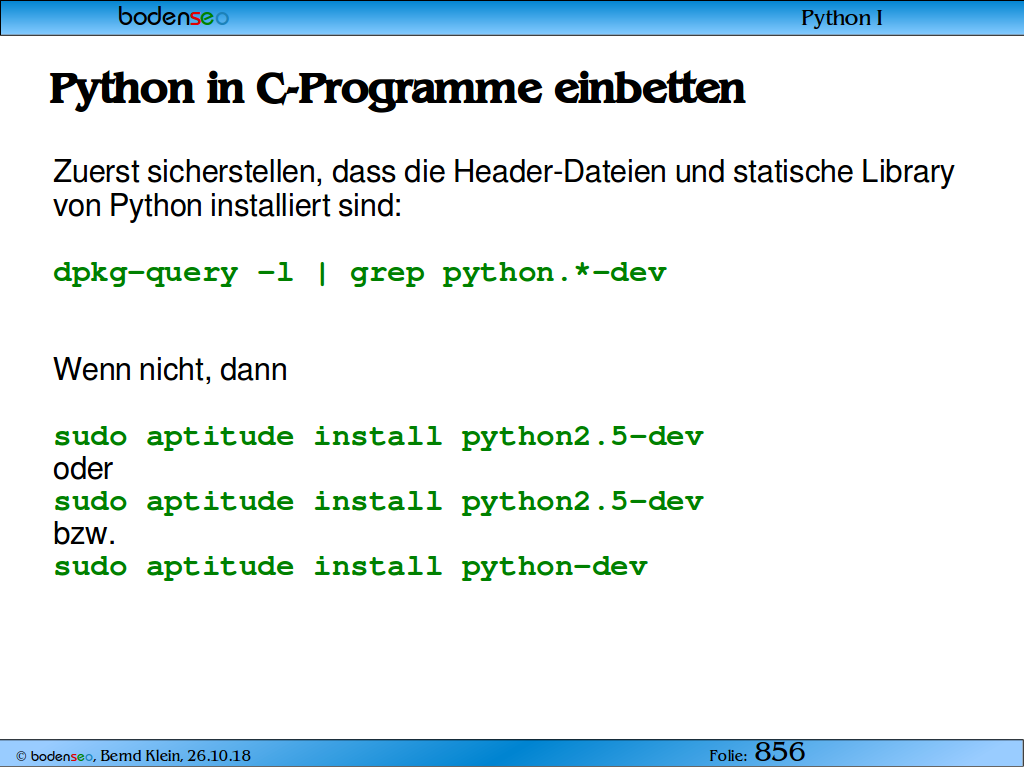The image size is (1024, 768).
Task: Click the 'Folie:' label in the footer
Action: point(728,756)
